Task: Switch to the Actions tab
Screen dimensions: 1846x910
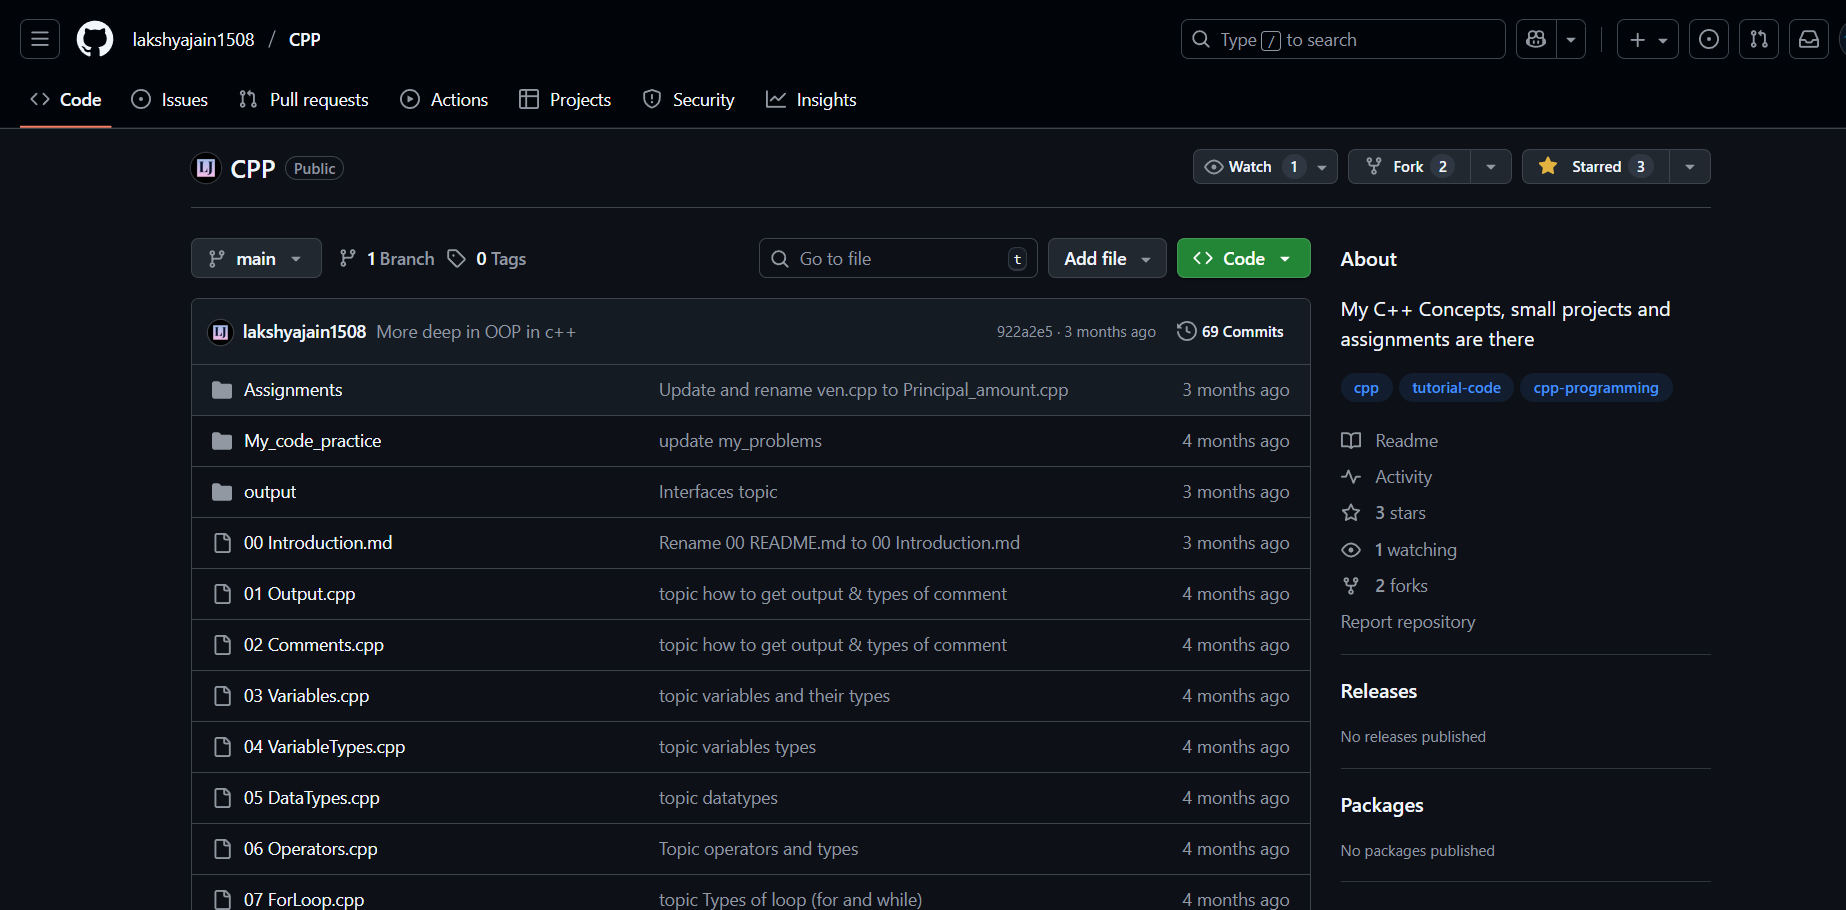Action: point(444,100)
